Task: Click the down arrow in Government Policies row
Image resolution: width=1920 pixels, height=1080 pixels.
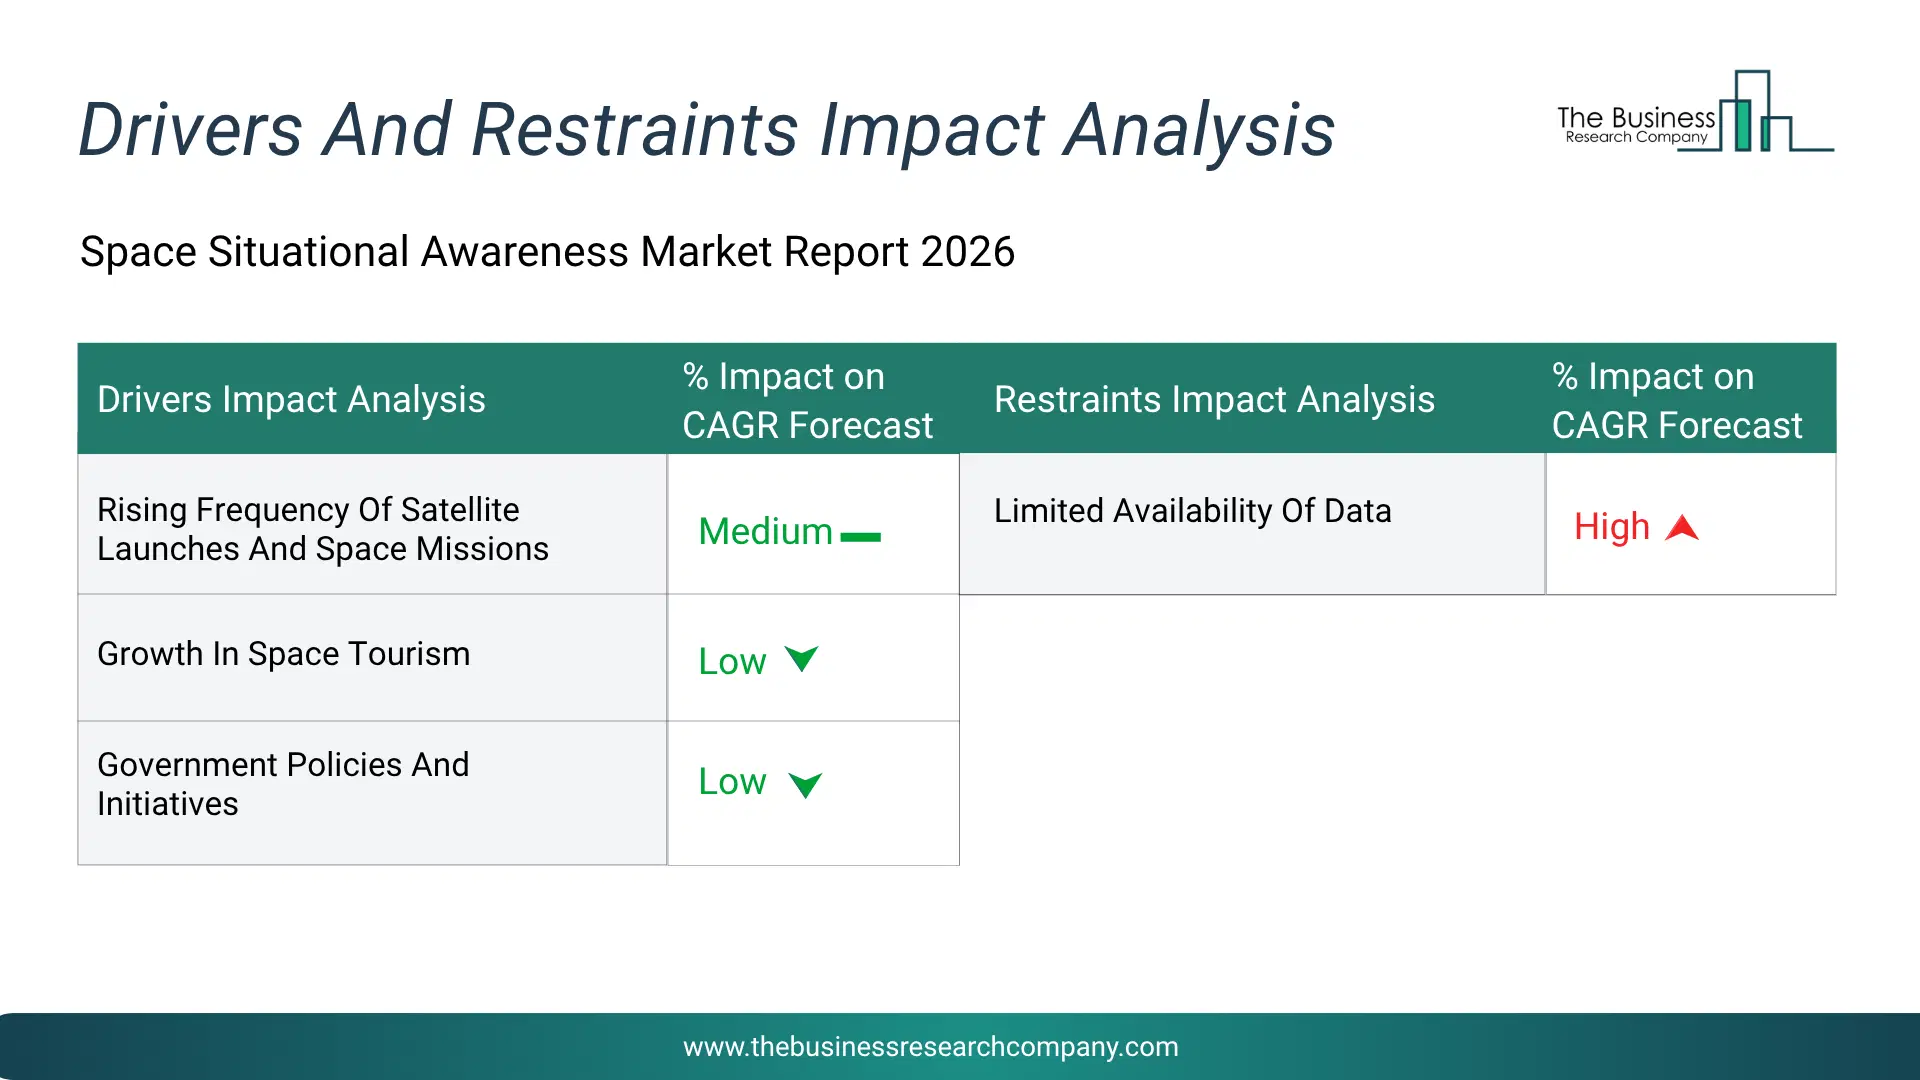Action: coord(805,784)
